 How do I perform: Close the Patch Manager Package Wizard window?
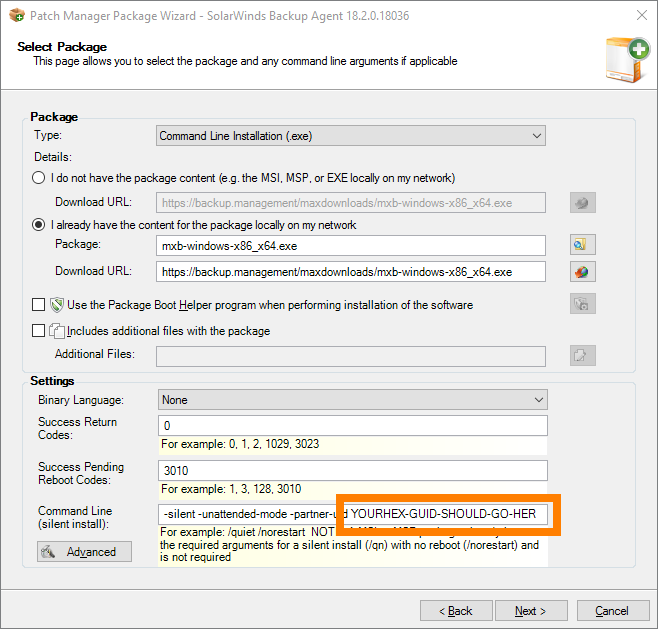click(x=642, y=15)
